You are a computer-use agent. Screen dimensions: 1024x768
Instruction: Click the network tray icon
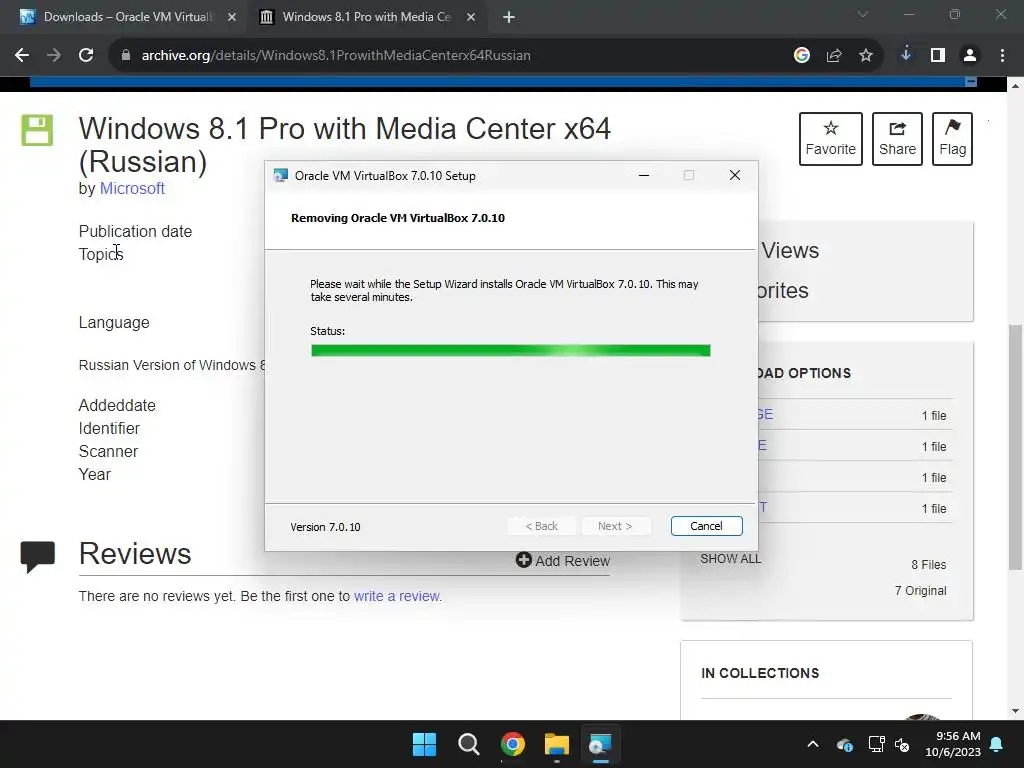(876, 744)
